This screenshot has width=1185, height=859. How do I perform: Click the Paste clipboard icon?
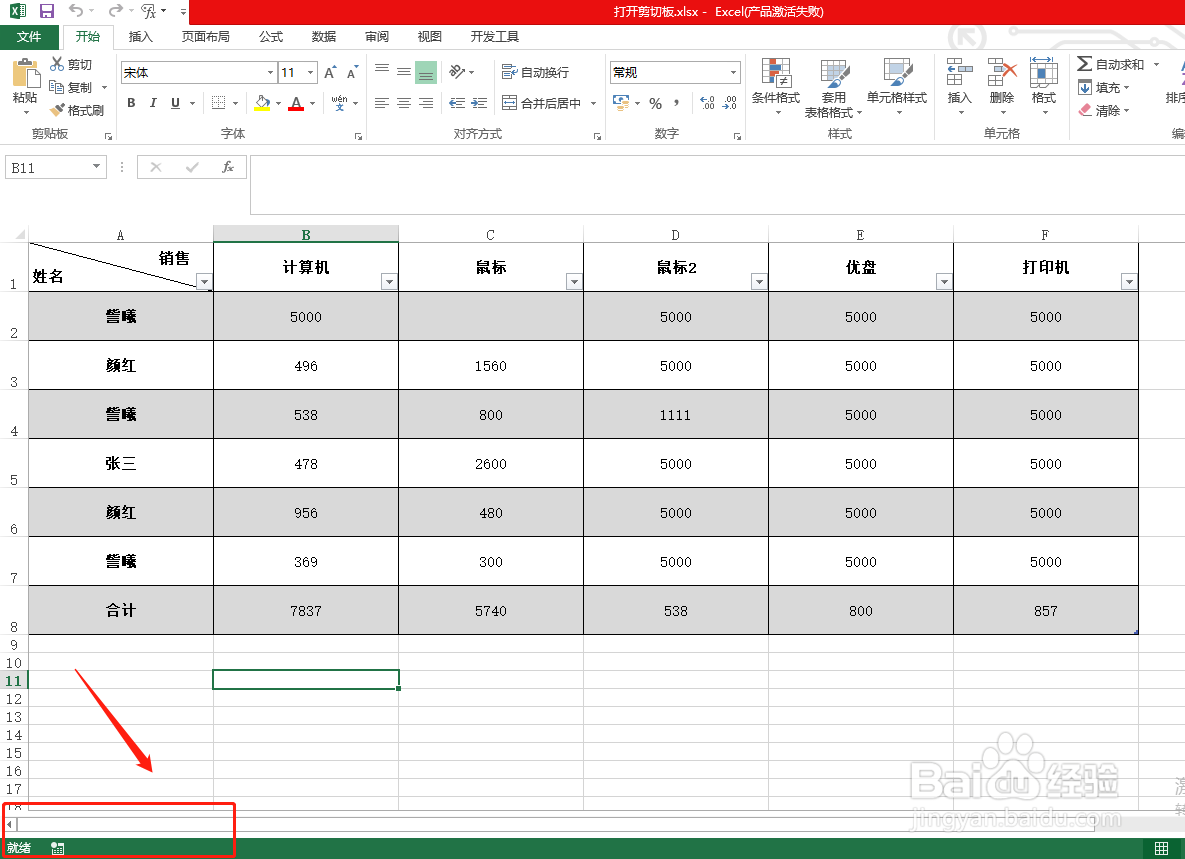tap(25, 74)
